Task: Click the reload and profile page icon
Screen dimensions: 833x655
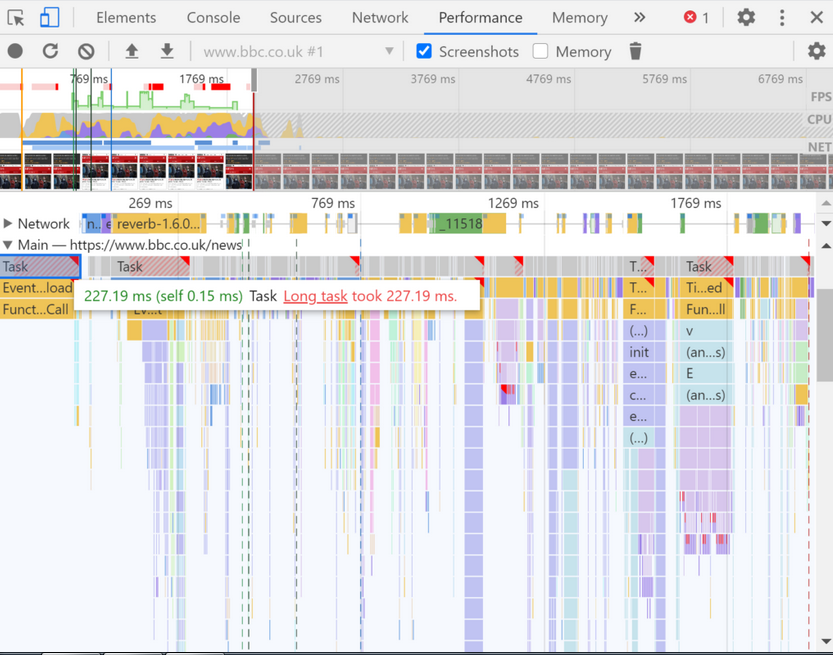Action: [50, 51]
